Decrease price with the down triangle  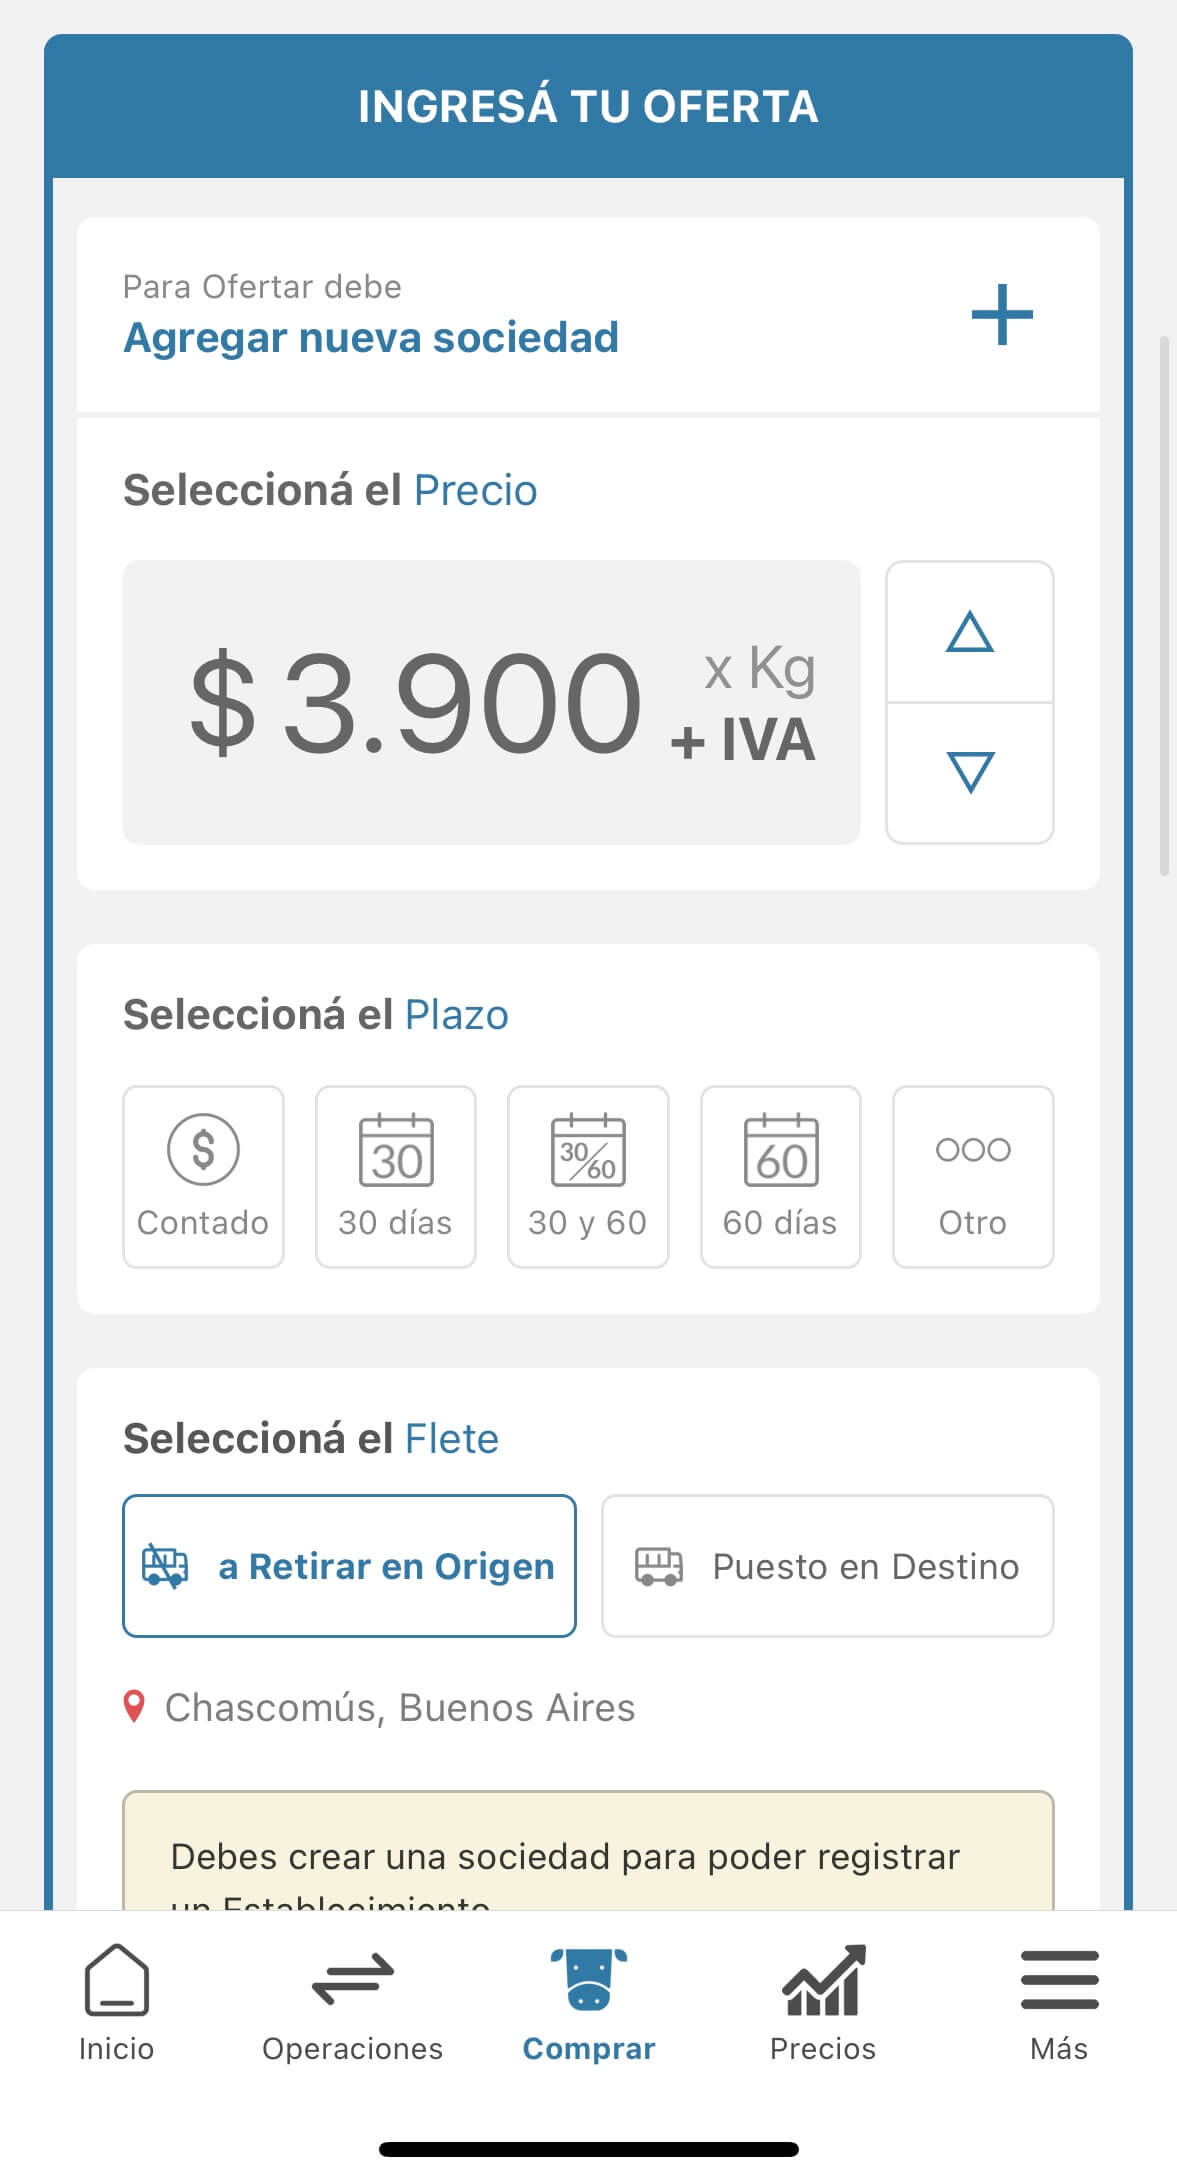(x=969, y=773)
